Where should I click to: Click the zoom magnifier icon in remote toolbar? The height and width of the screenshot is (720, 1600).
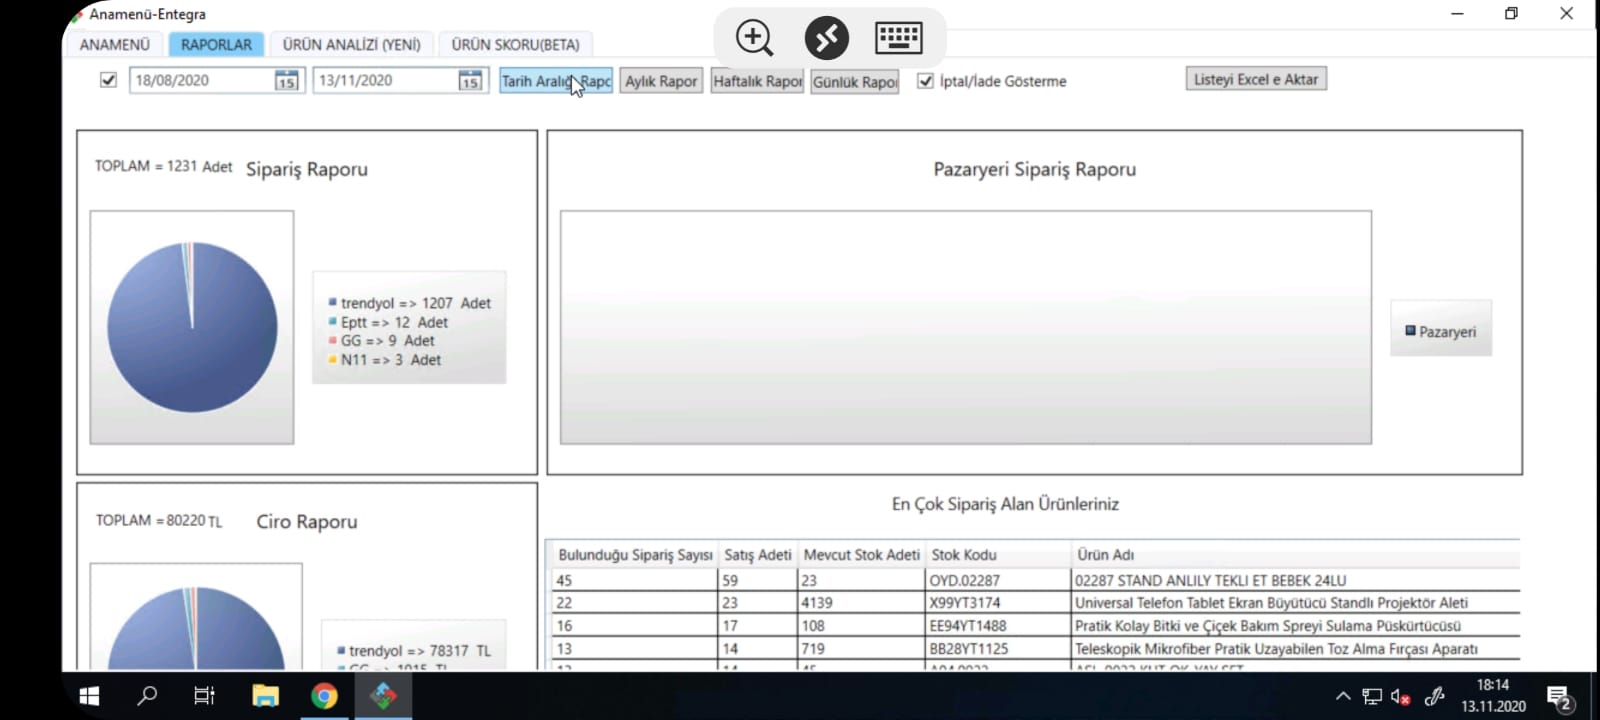pyautogui.click(x=754, y=38)
